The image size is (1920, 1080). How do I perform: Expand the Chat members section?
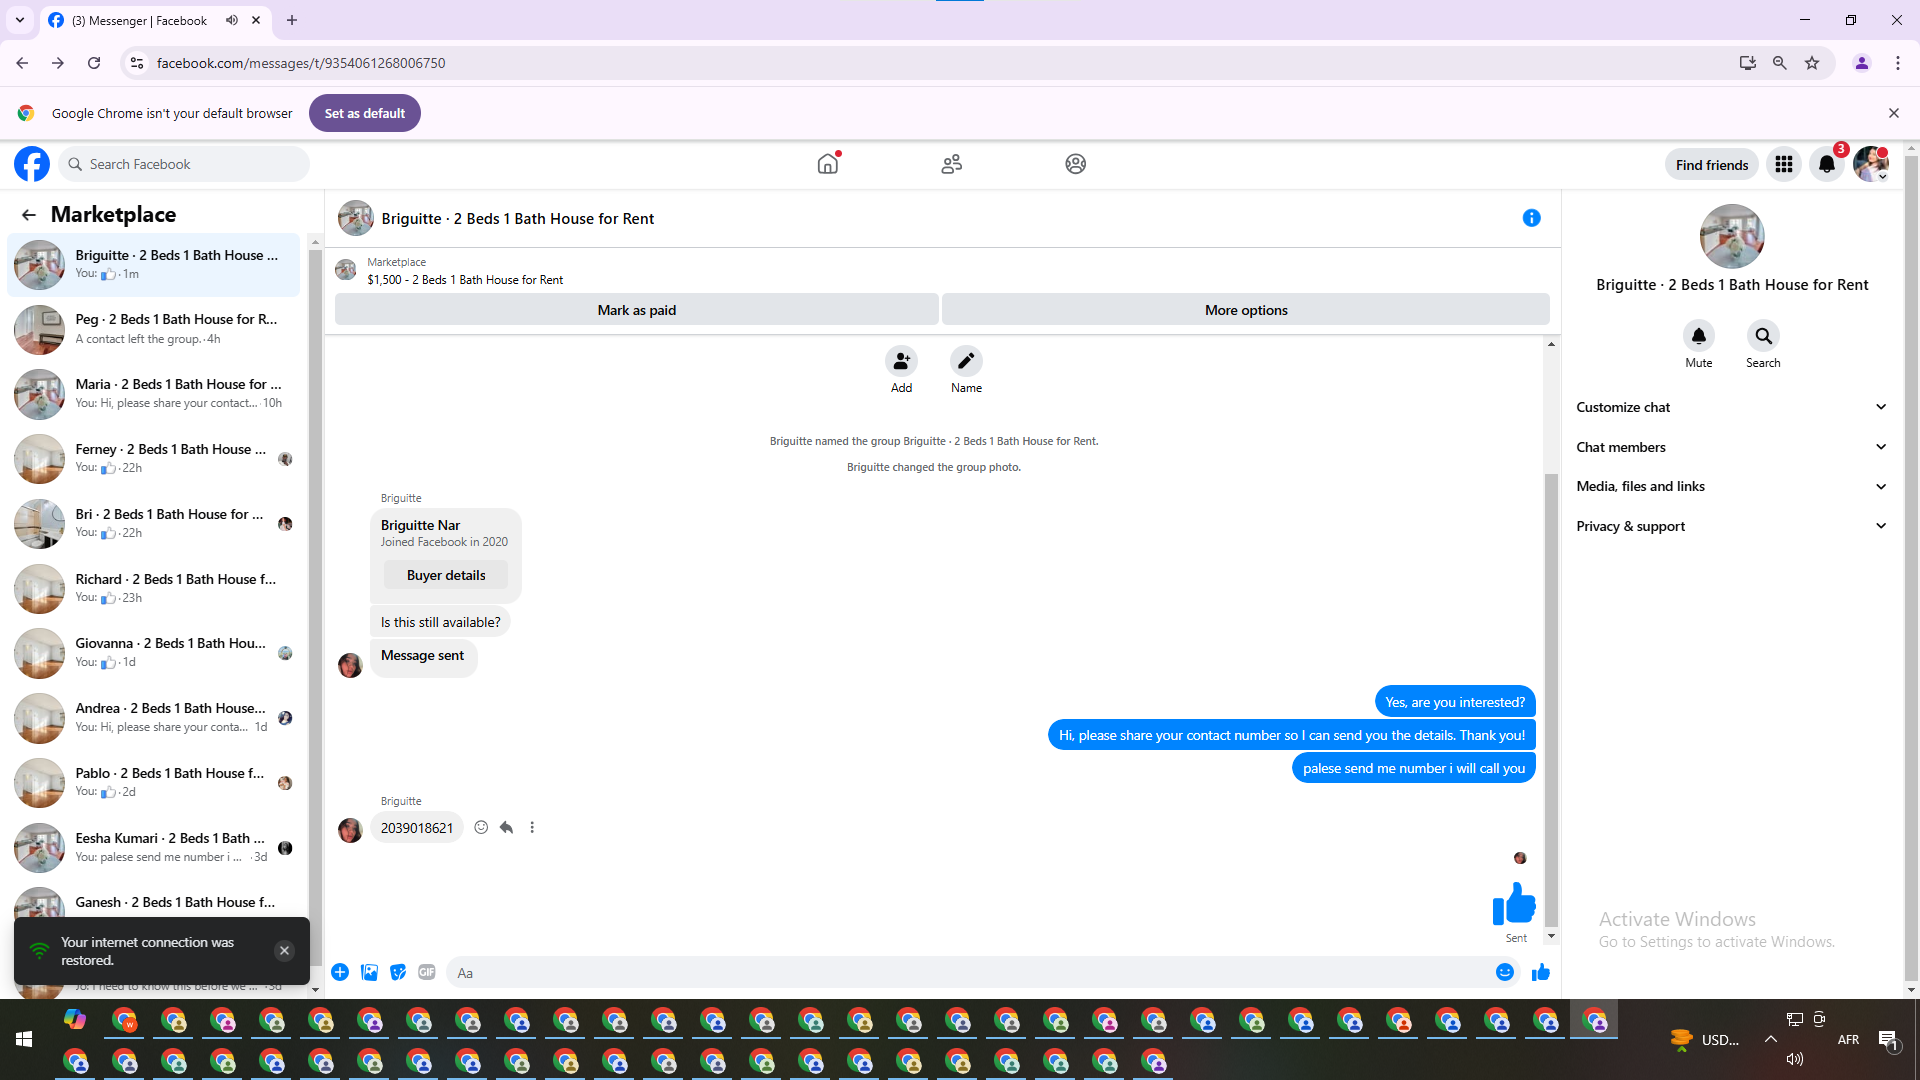point(1732,447)
